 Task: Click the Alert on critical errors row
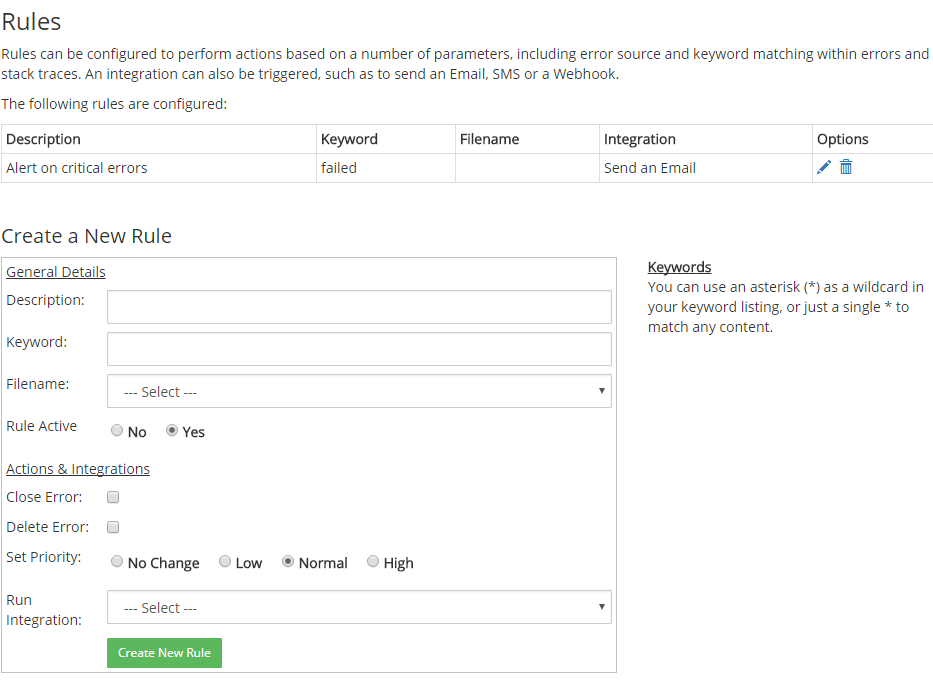click(x=467, y=168)
